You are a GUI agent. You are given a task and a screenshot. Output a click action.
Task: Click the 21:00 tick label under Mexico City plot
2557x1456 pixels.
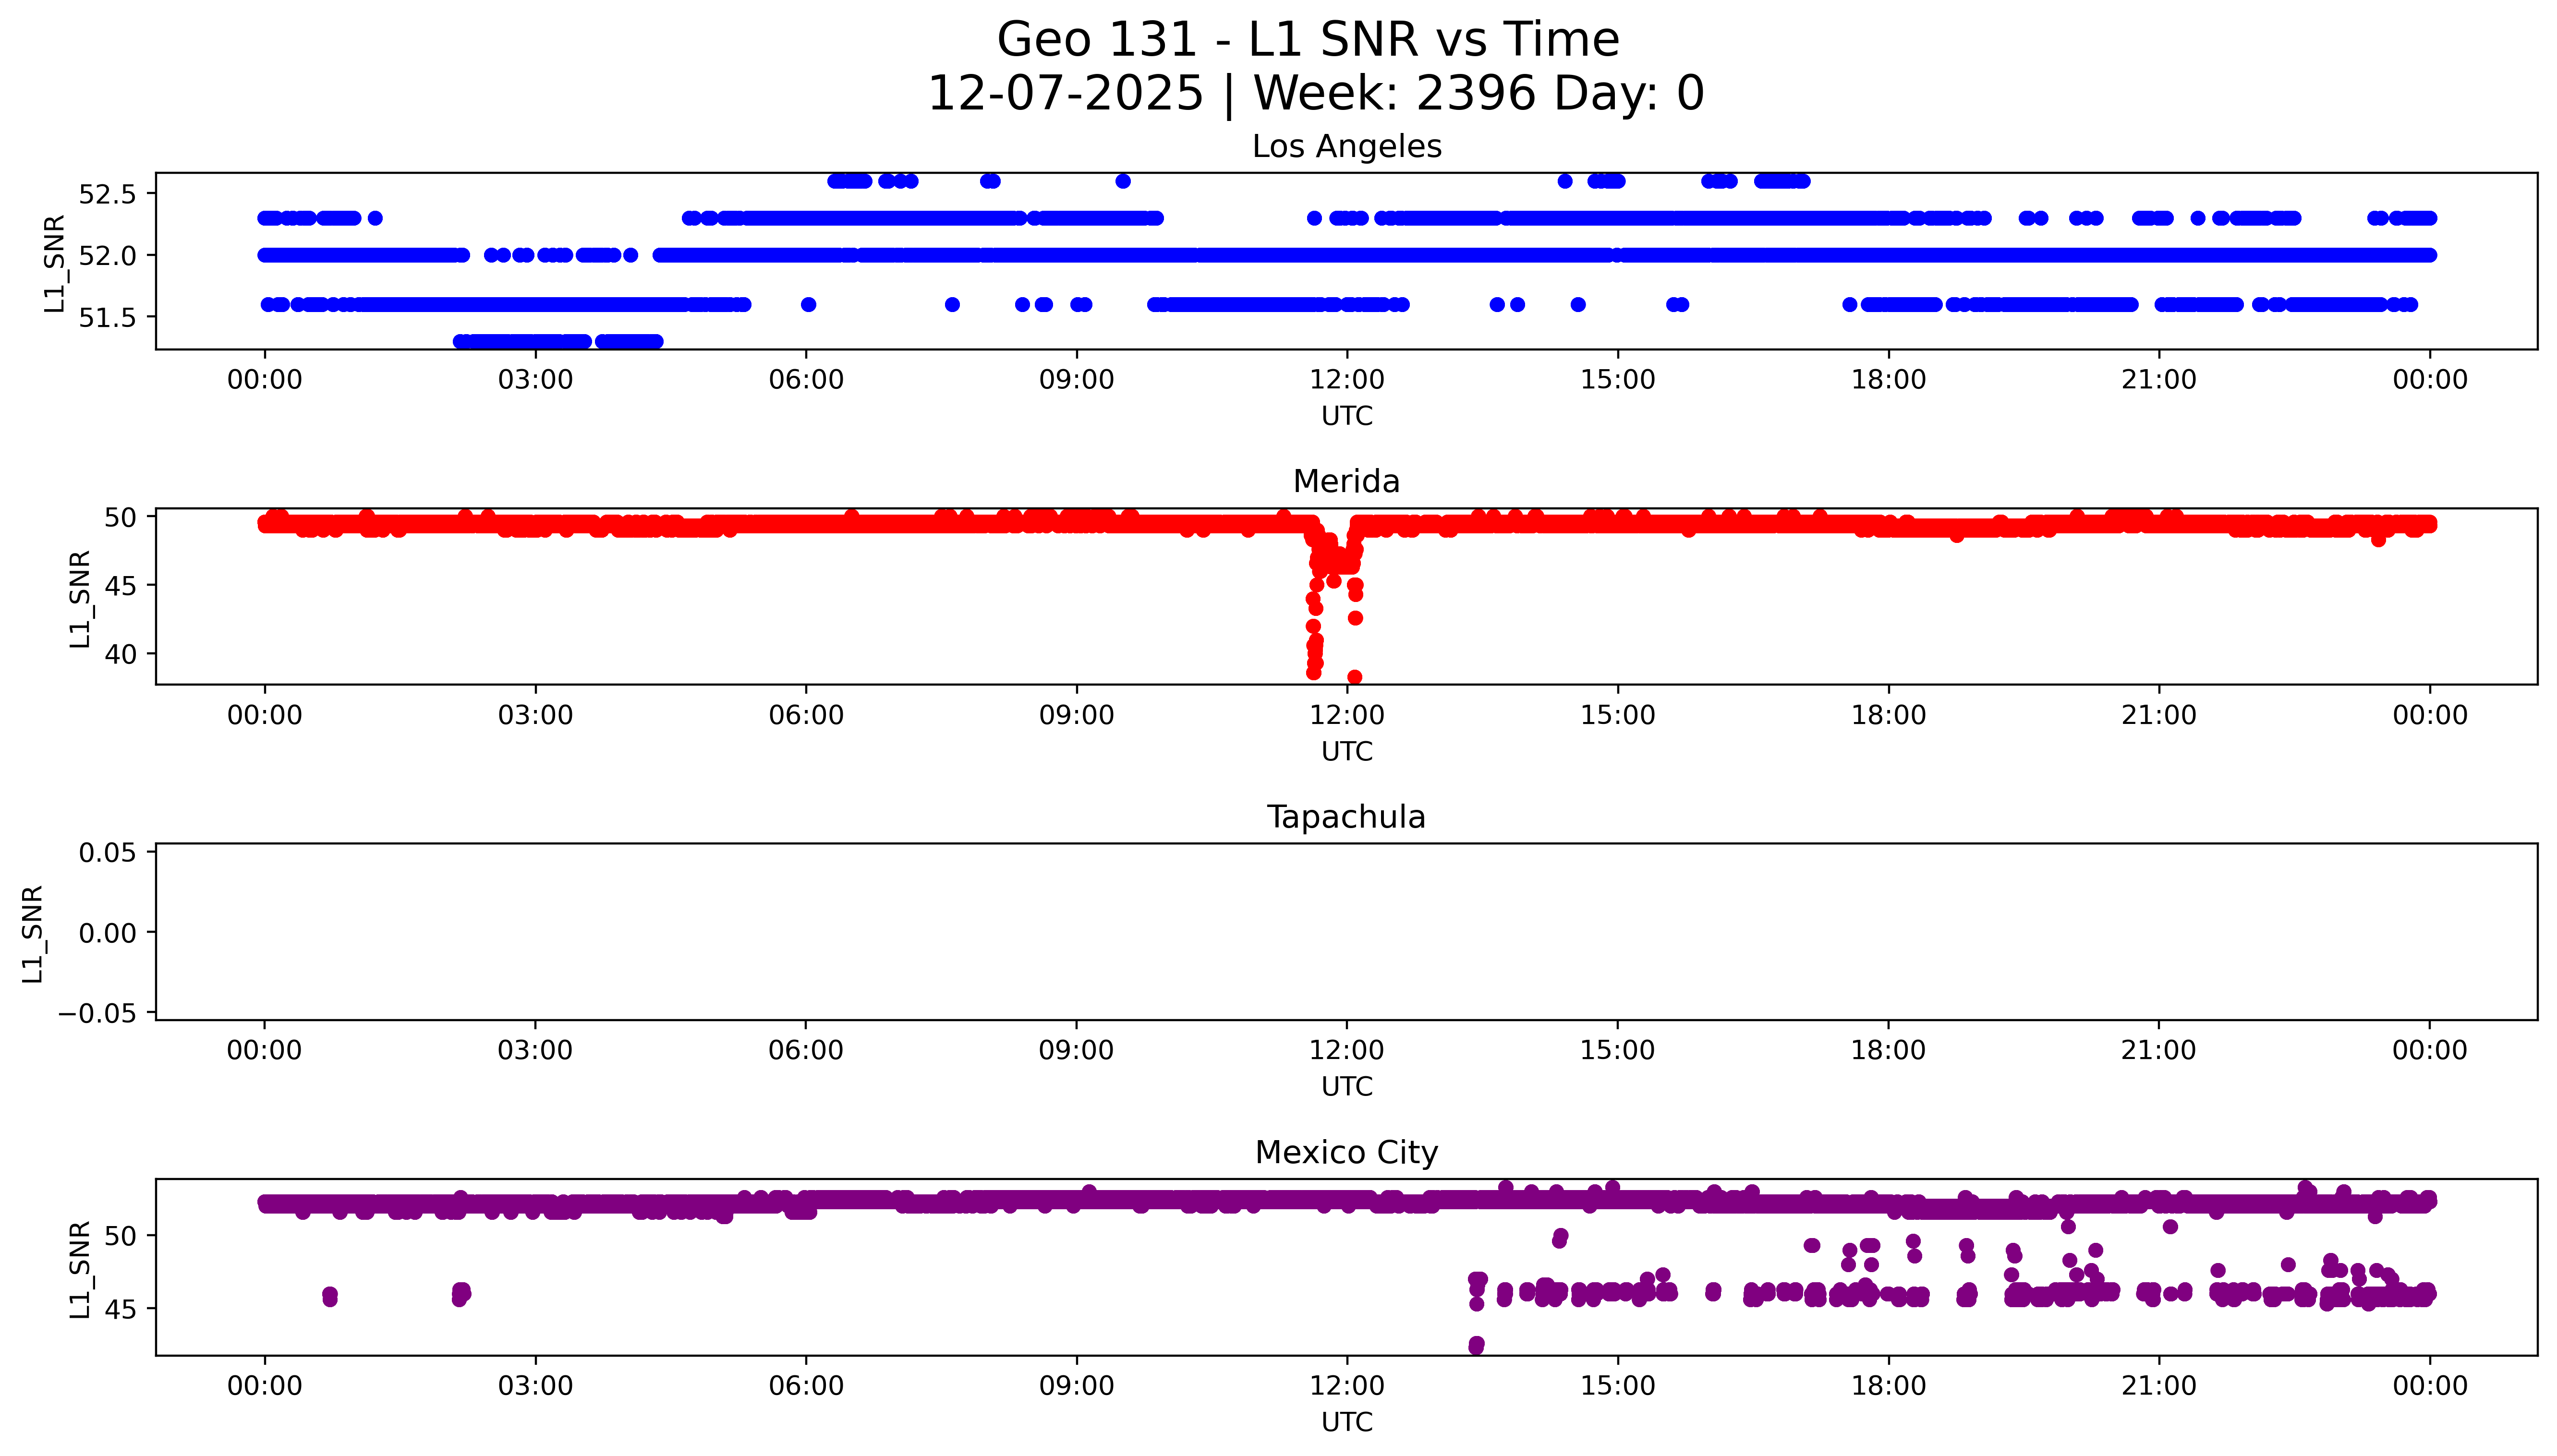coord(2158,1386)
